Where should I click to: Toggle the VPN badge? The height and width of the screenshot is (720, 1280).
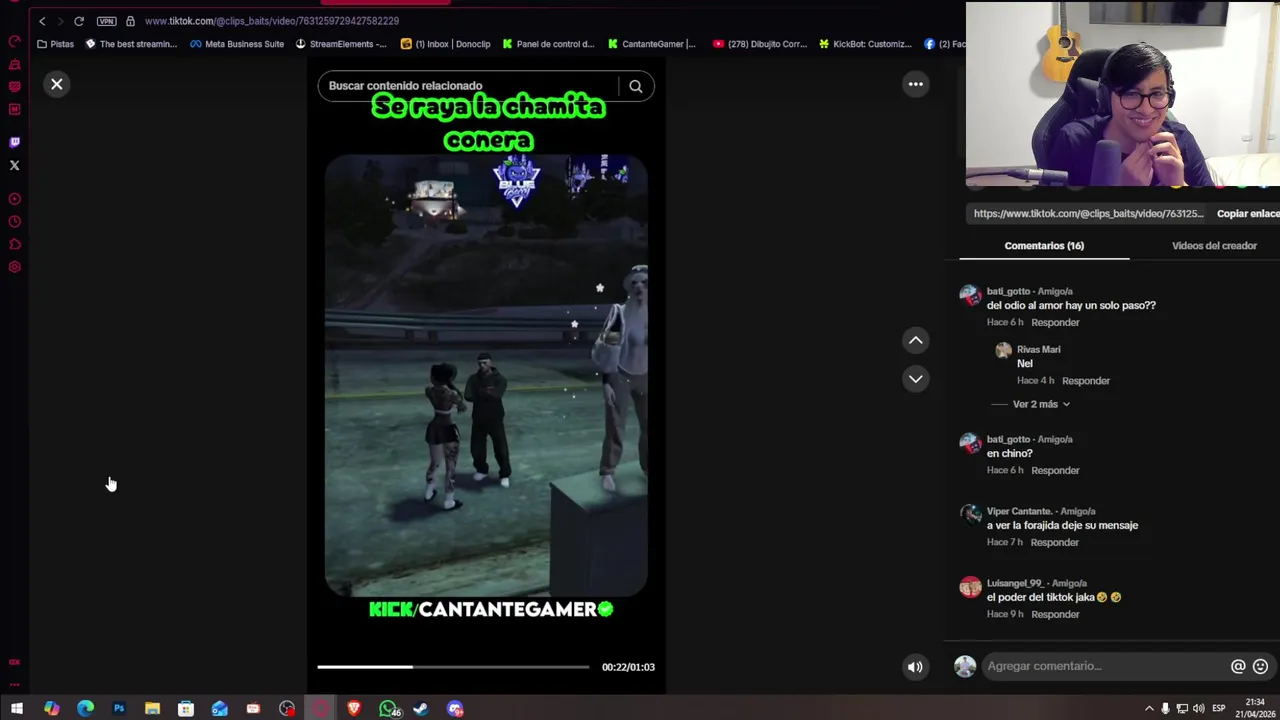pos(106,21)
